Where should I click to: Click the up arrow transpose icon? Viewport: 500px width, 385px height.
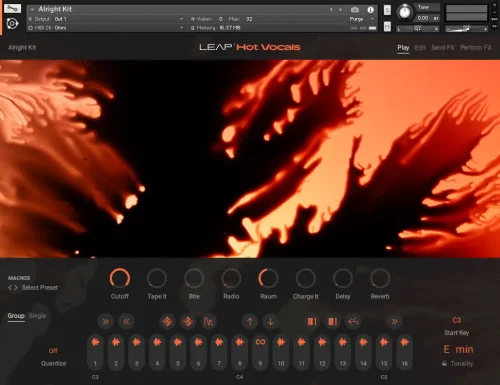coord(250,321)
